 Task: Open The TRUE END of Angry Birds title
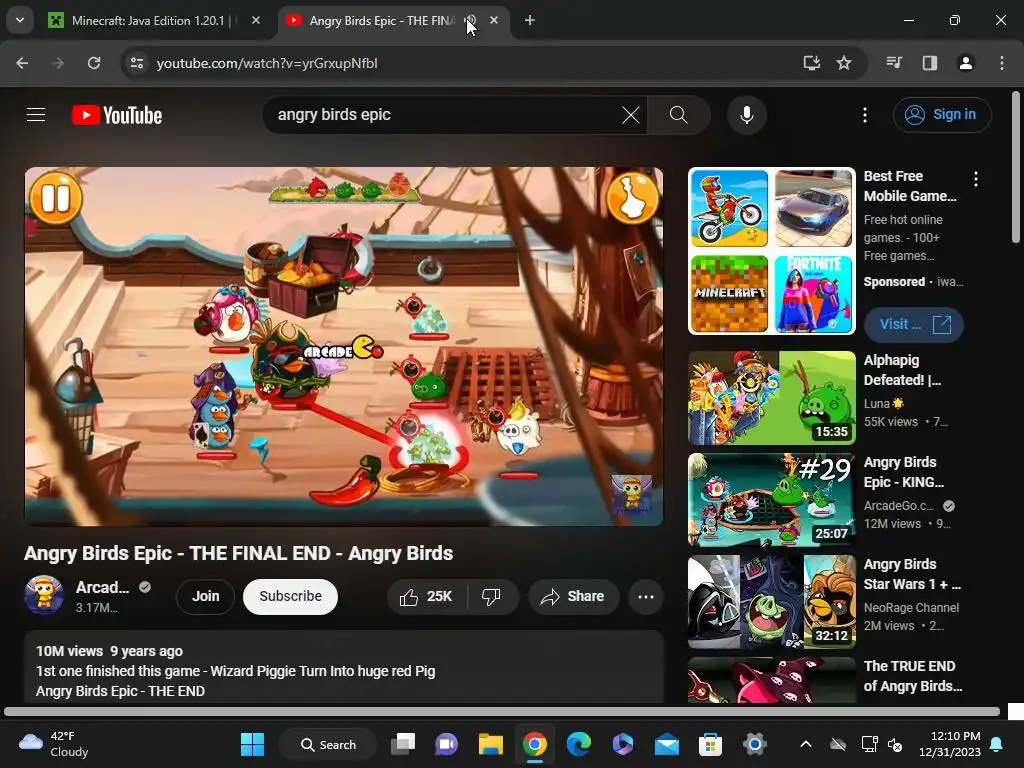912,676
